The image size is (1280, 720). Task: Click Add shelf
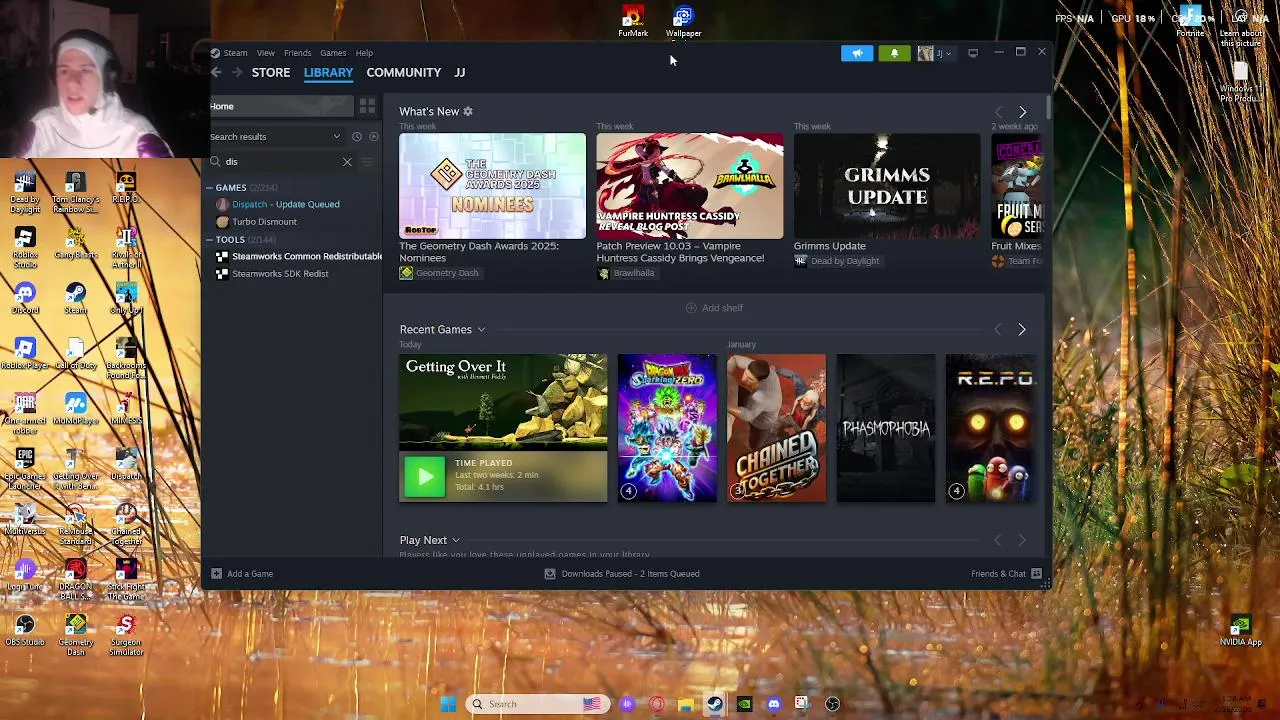[714, 308]
